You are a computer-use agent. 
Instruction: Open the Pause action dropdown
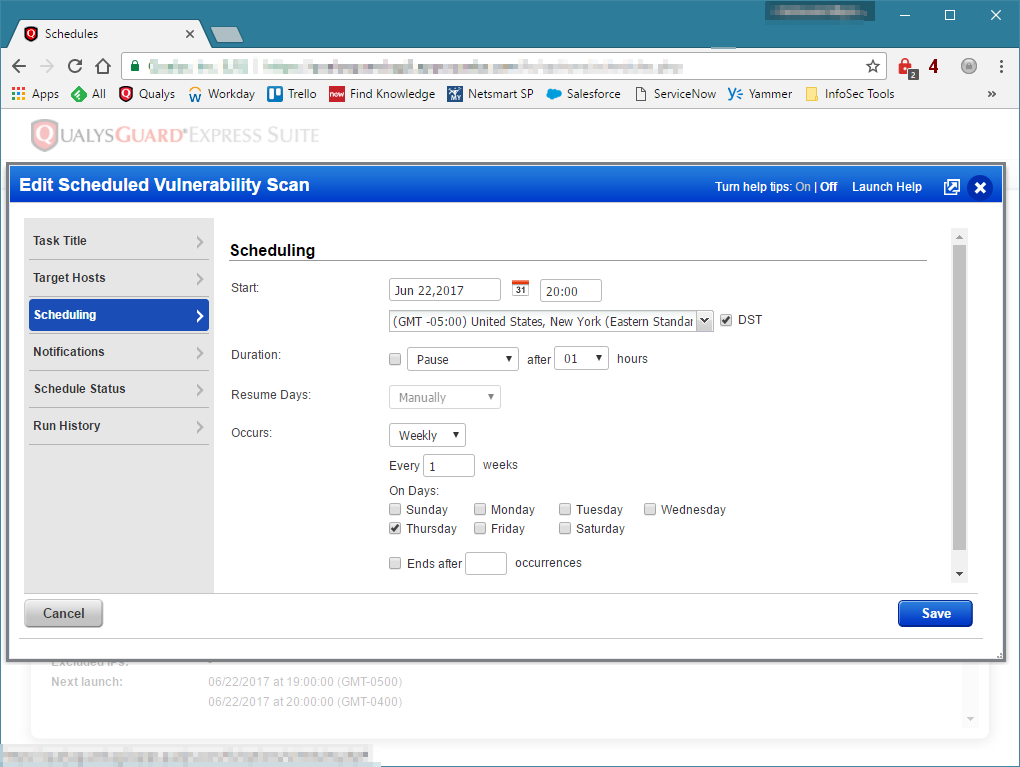tap(462, 359)
